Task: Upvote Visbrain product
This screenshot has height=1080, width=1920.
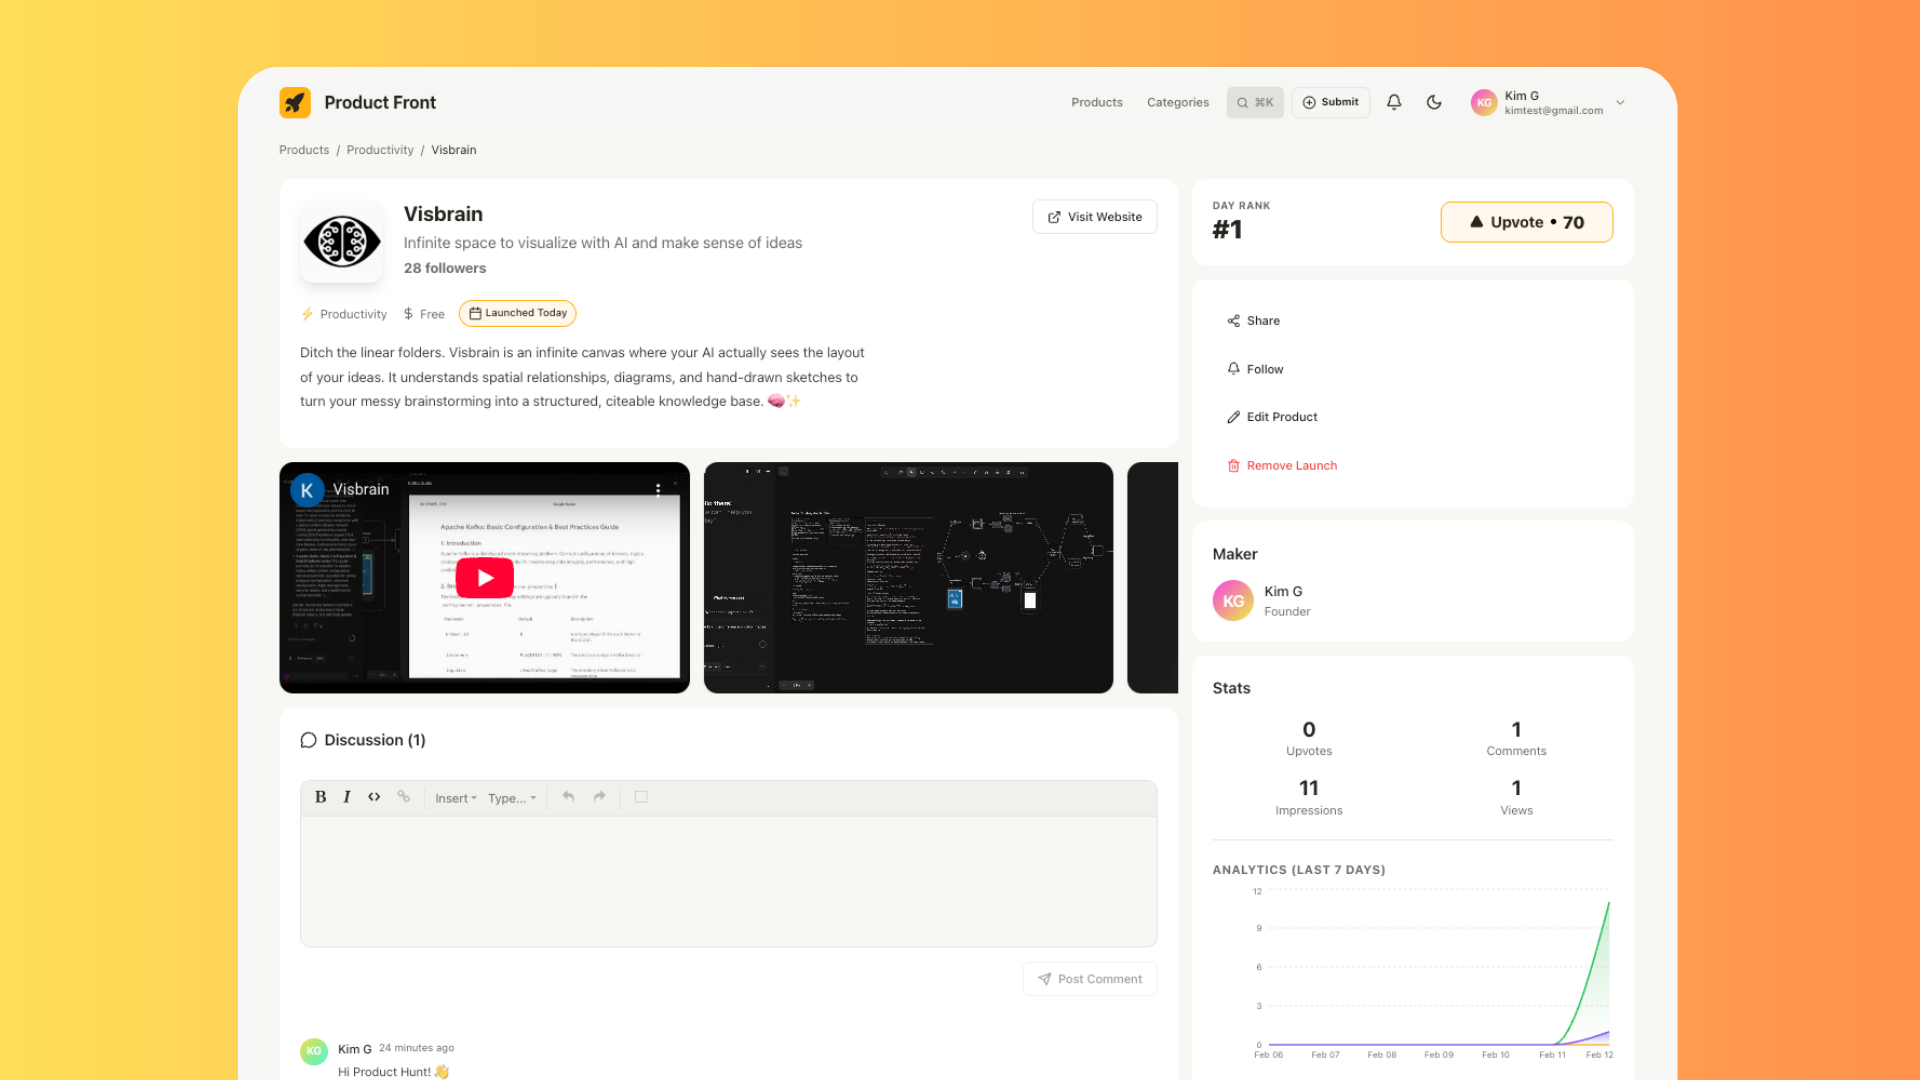Action: [1526, 222]
